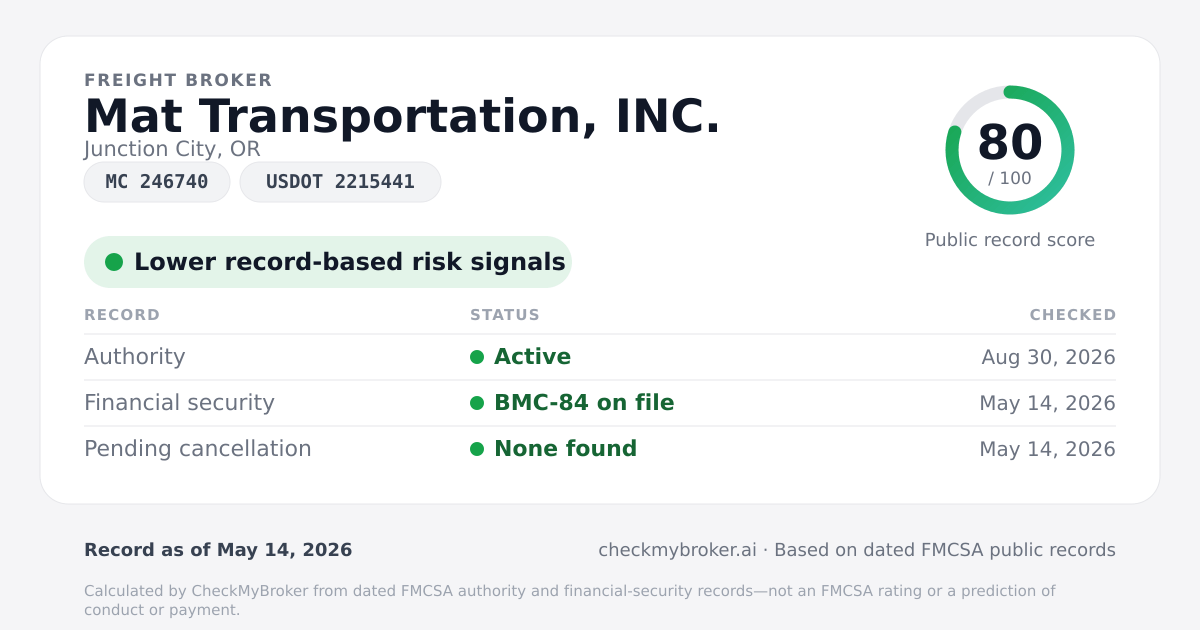Select the USDOT 2215441 badge
The width and height of the screenshot is (1200, 630).
[340, 182]
